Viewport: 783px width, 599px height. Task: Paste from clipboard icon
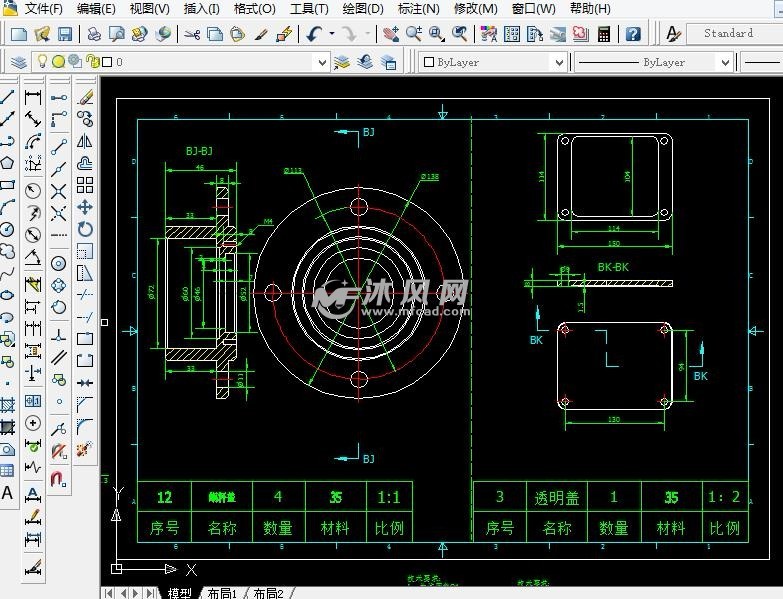[238, 34]
